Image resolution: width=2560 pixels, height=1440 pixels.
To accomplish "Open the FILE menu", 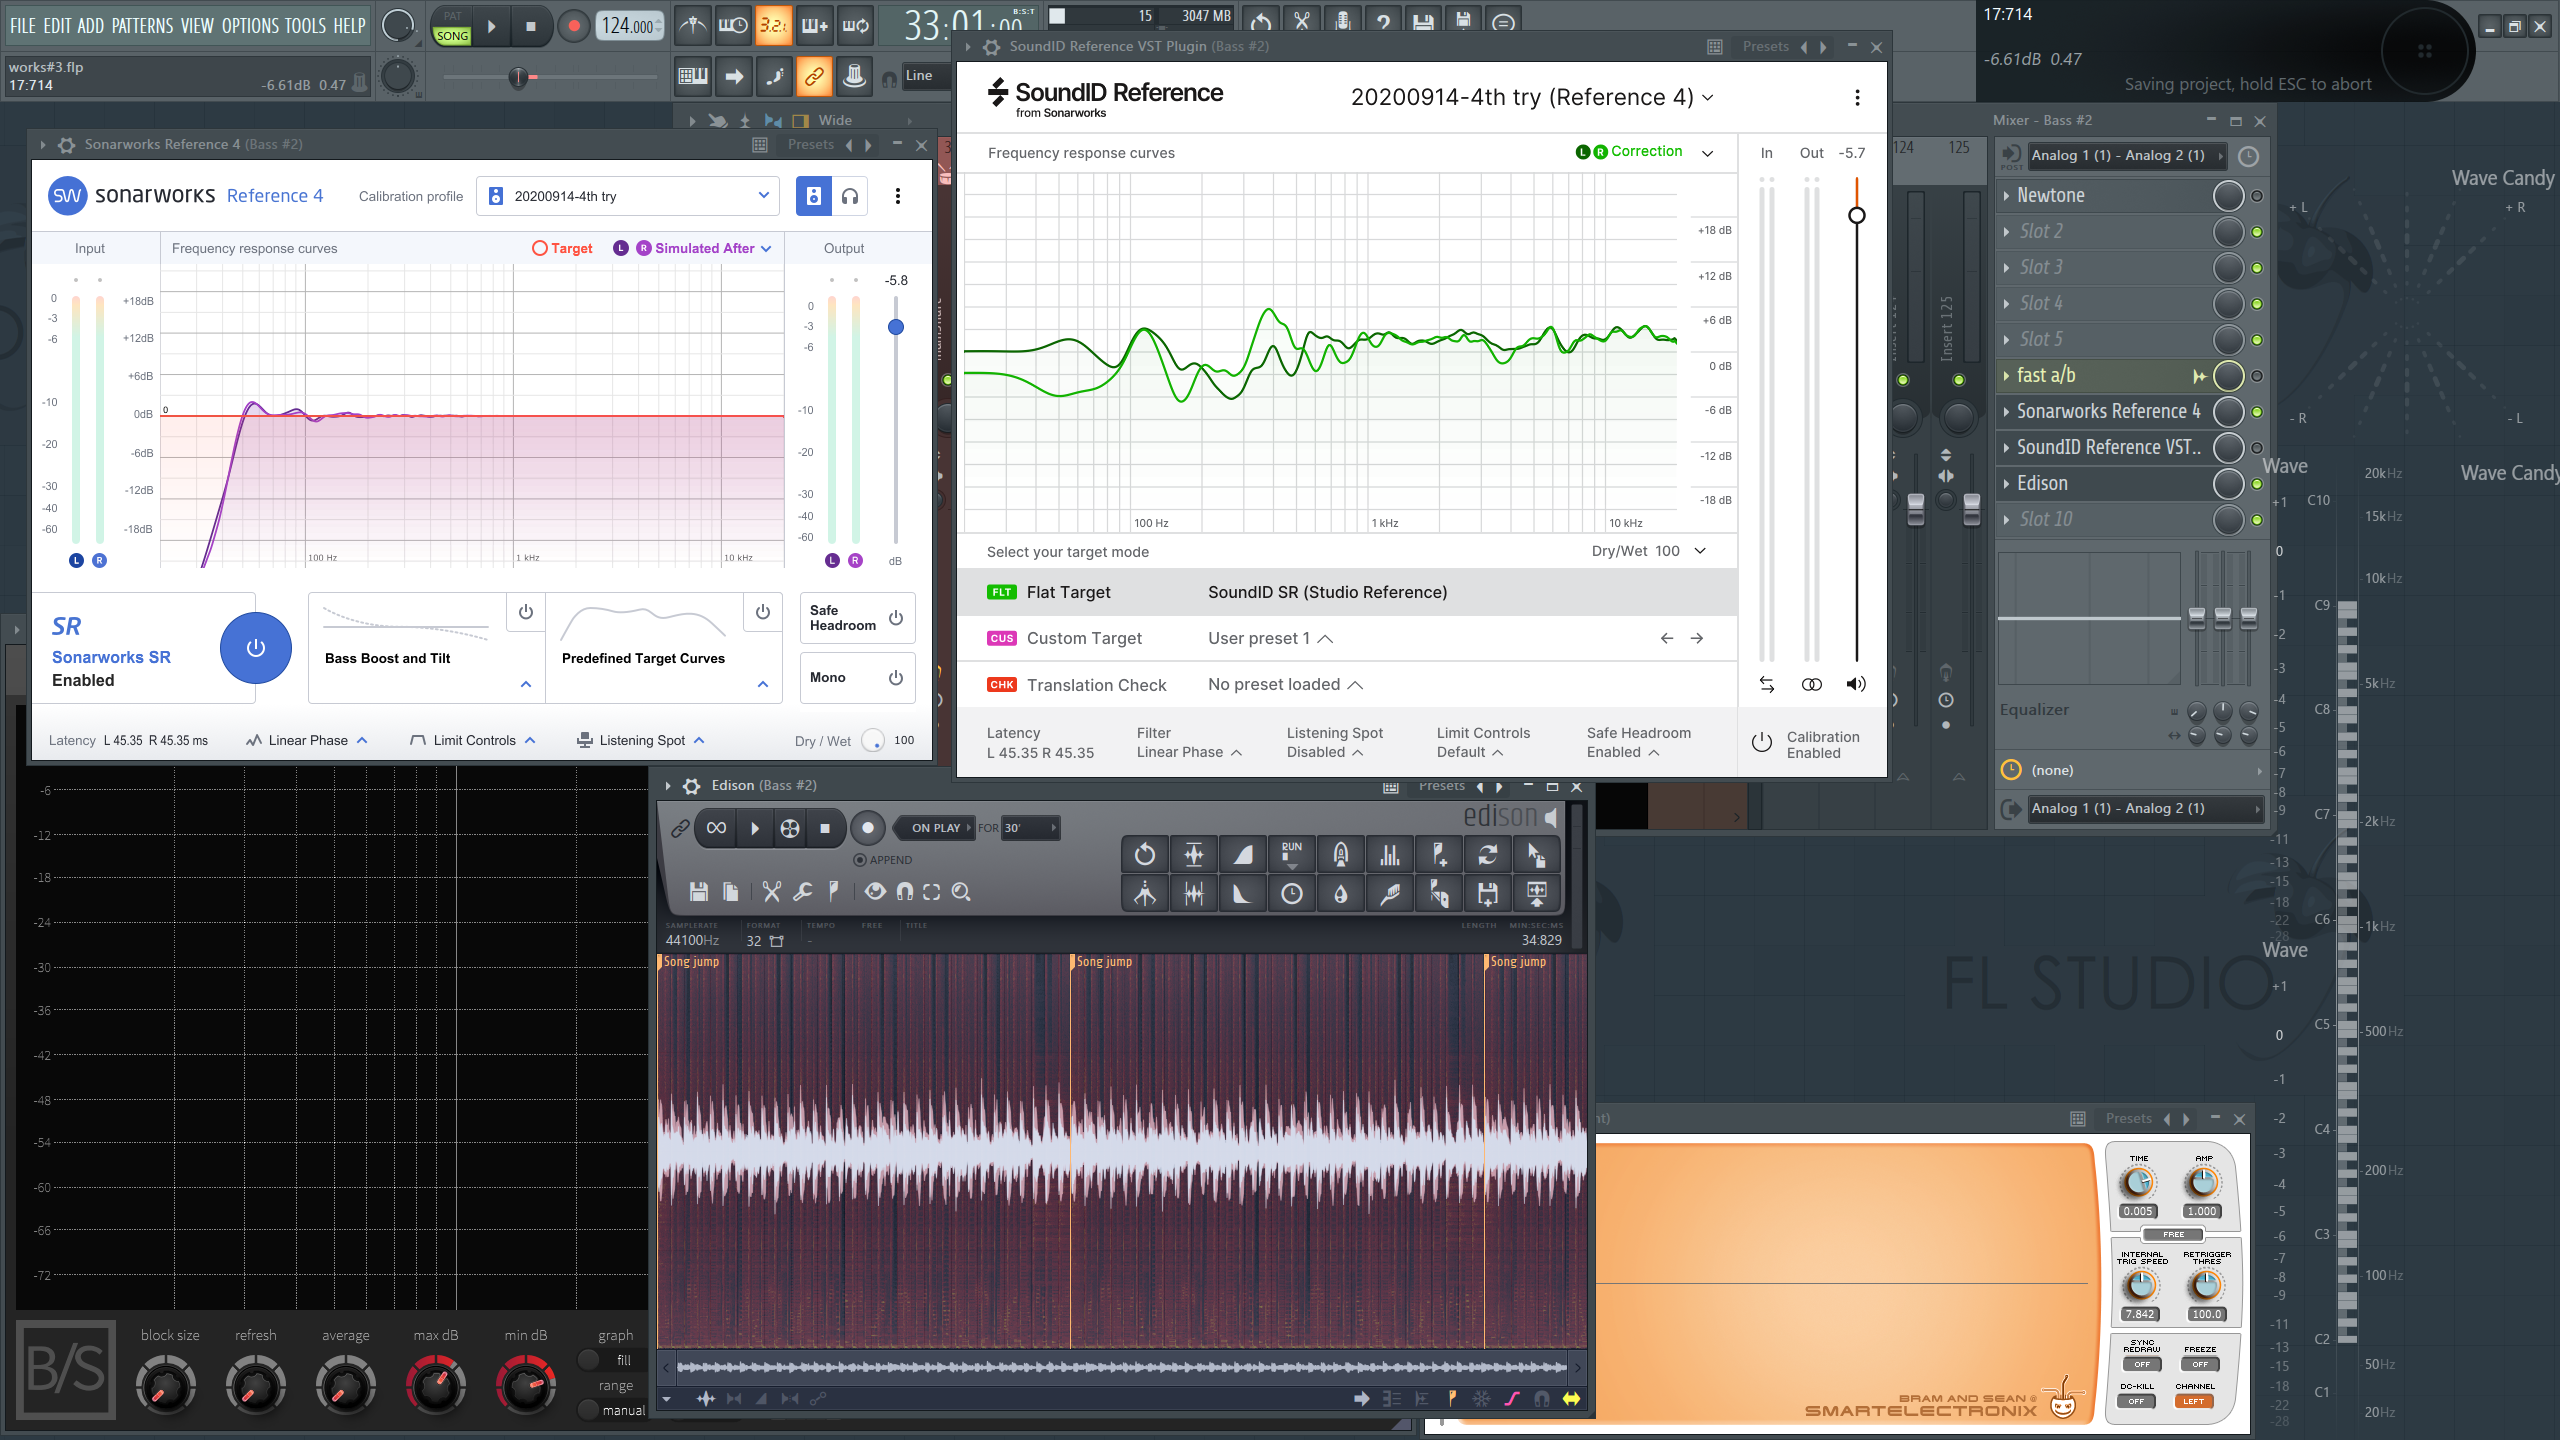I will tap(23, 26).
